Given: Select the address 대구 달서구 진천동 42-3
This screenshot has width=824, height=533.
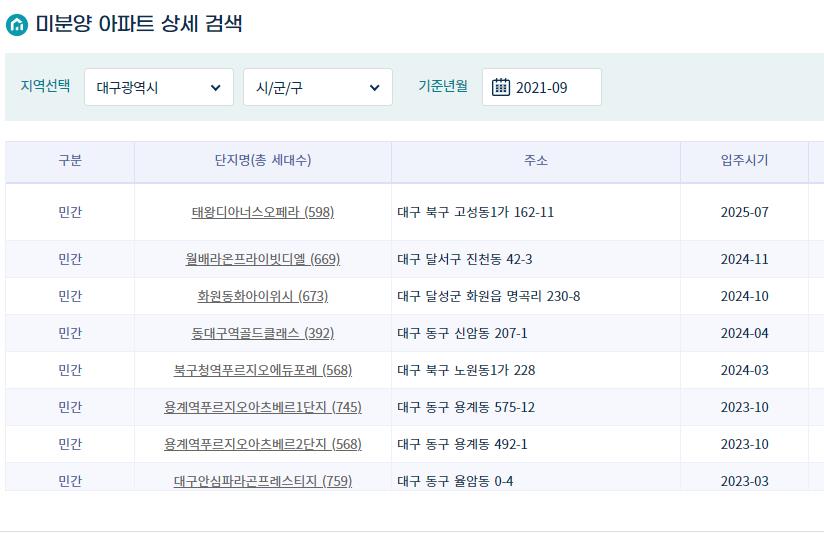Looking at the screenshot, I should click(465, 259).
